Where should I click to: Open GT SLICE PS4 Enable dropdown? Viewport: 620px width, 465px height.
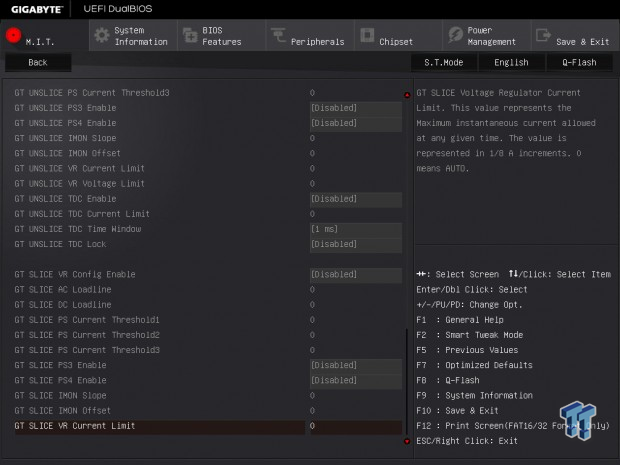point(356,380)
